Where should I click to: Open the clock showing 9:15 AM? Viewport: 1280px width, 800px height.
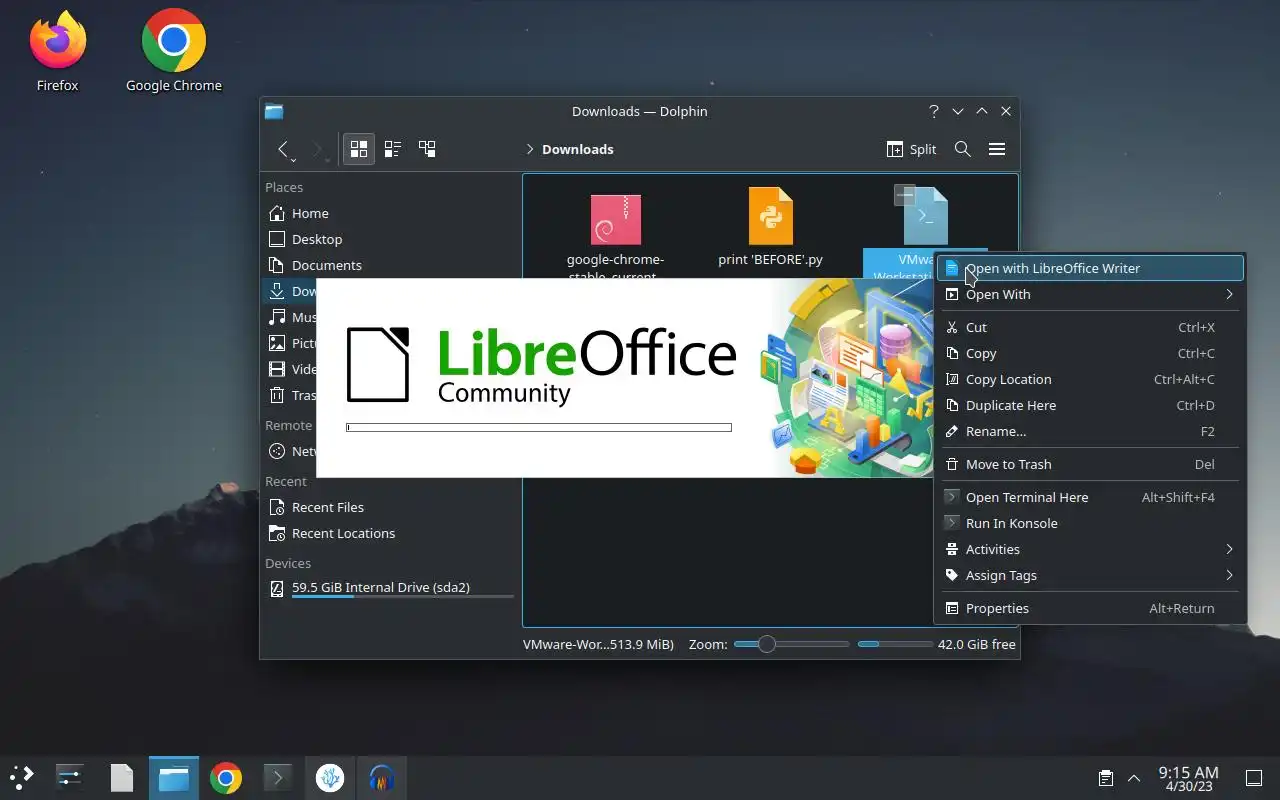click(1188, 778)
